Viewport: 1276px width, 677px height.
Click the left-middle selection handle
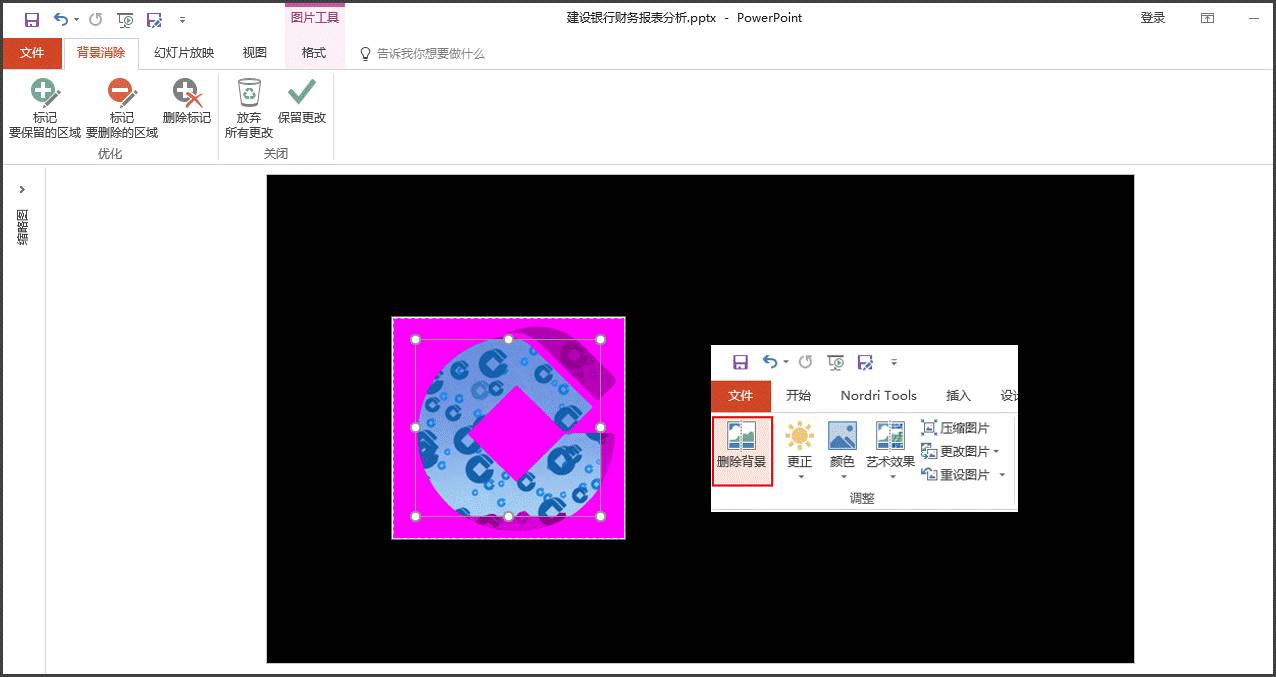(x=416, y=427)
